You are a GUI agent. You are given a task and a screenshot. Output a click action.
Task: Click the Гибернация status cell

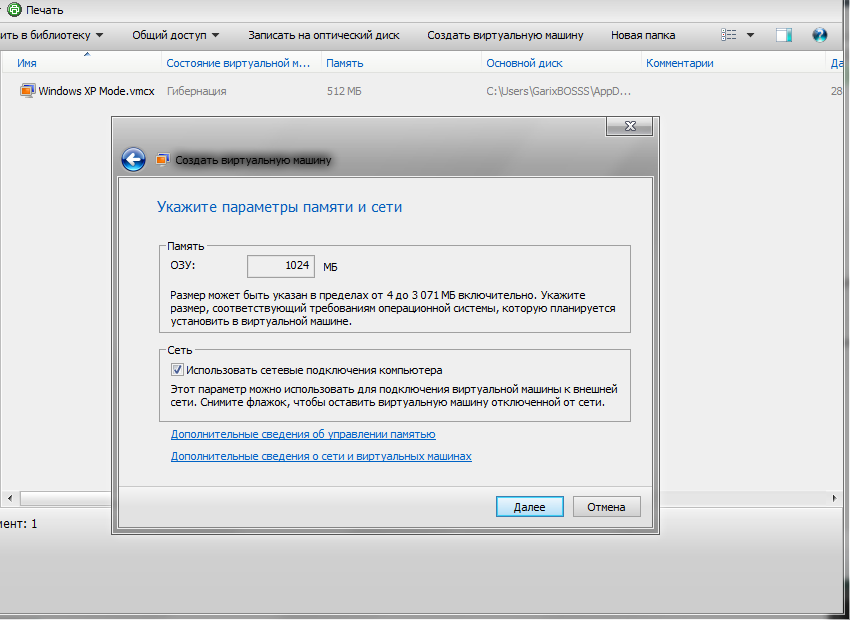(x=196, y=91)
